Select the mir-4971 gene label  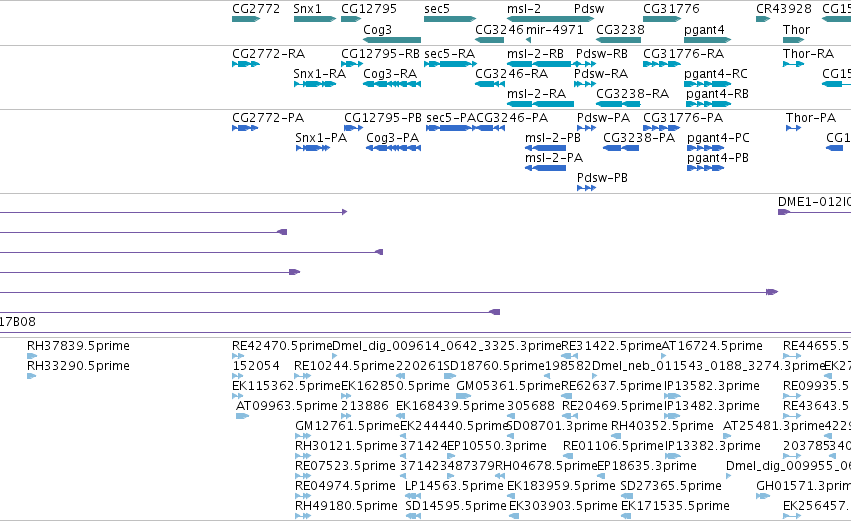coord(555,29)
